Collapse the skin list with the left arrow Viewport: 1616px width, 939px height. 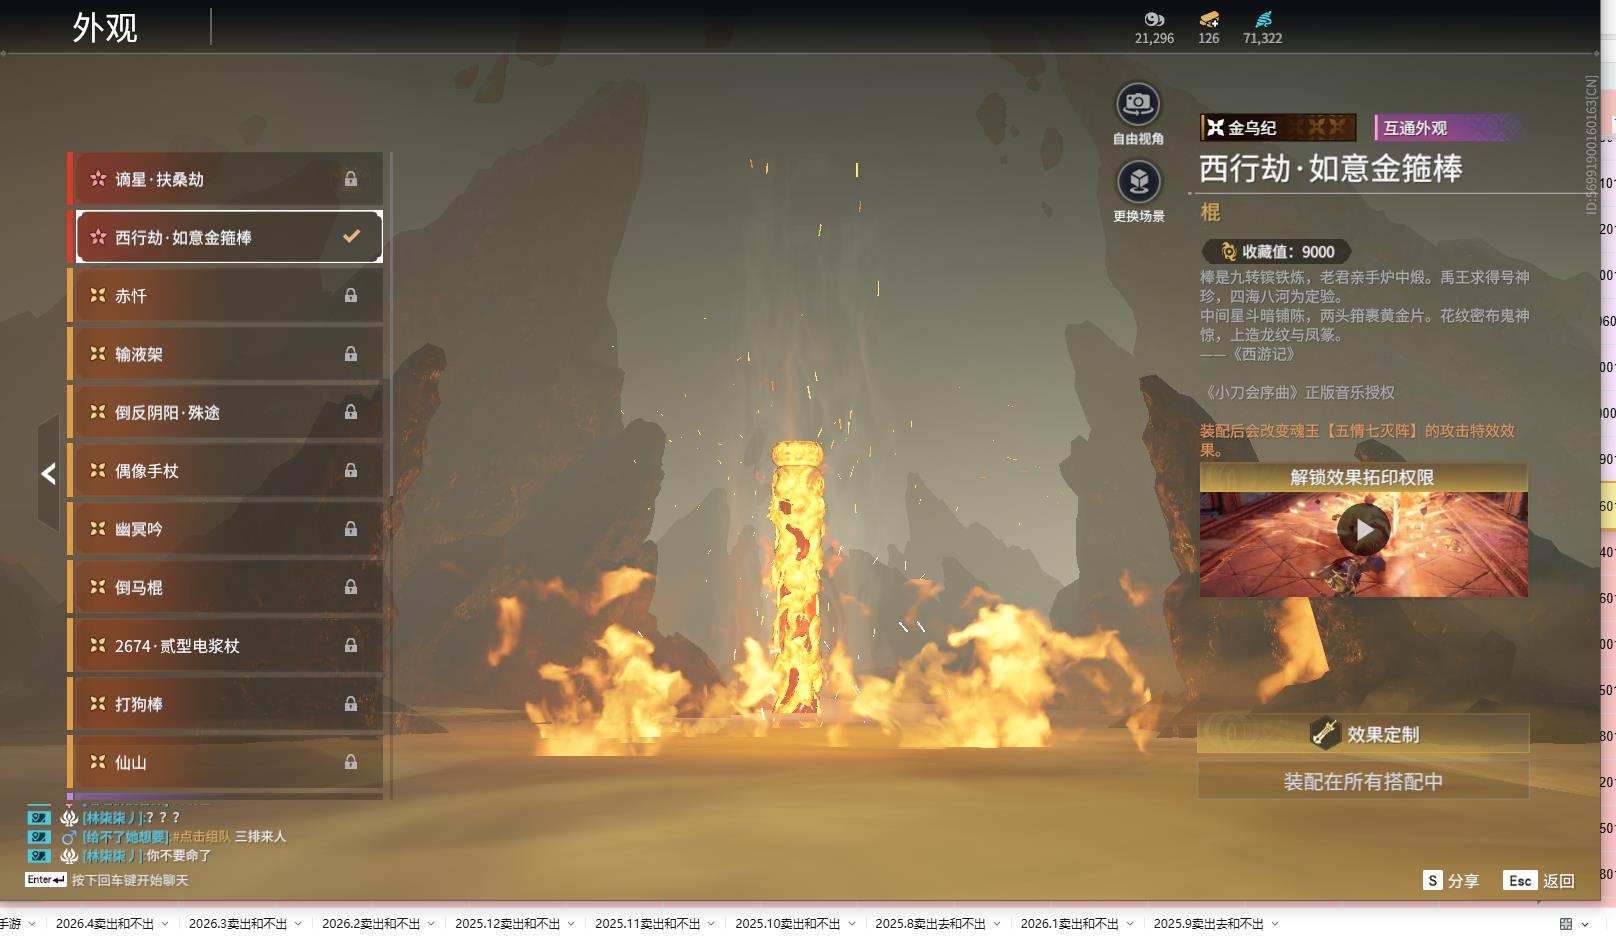pyautogui.click(x=48, y=473)
